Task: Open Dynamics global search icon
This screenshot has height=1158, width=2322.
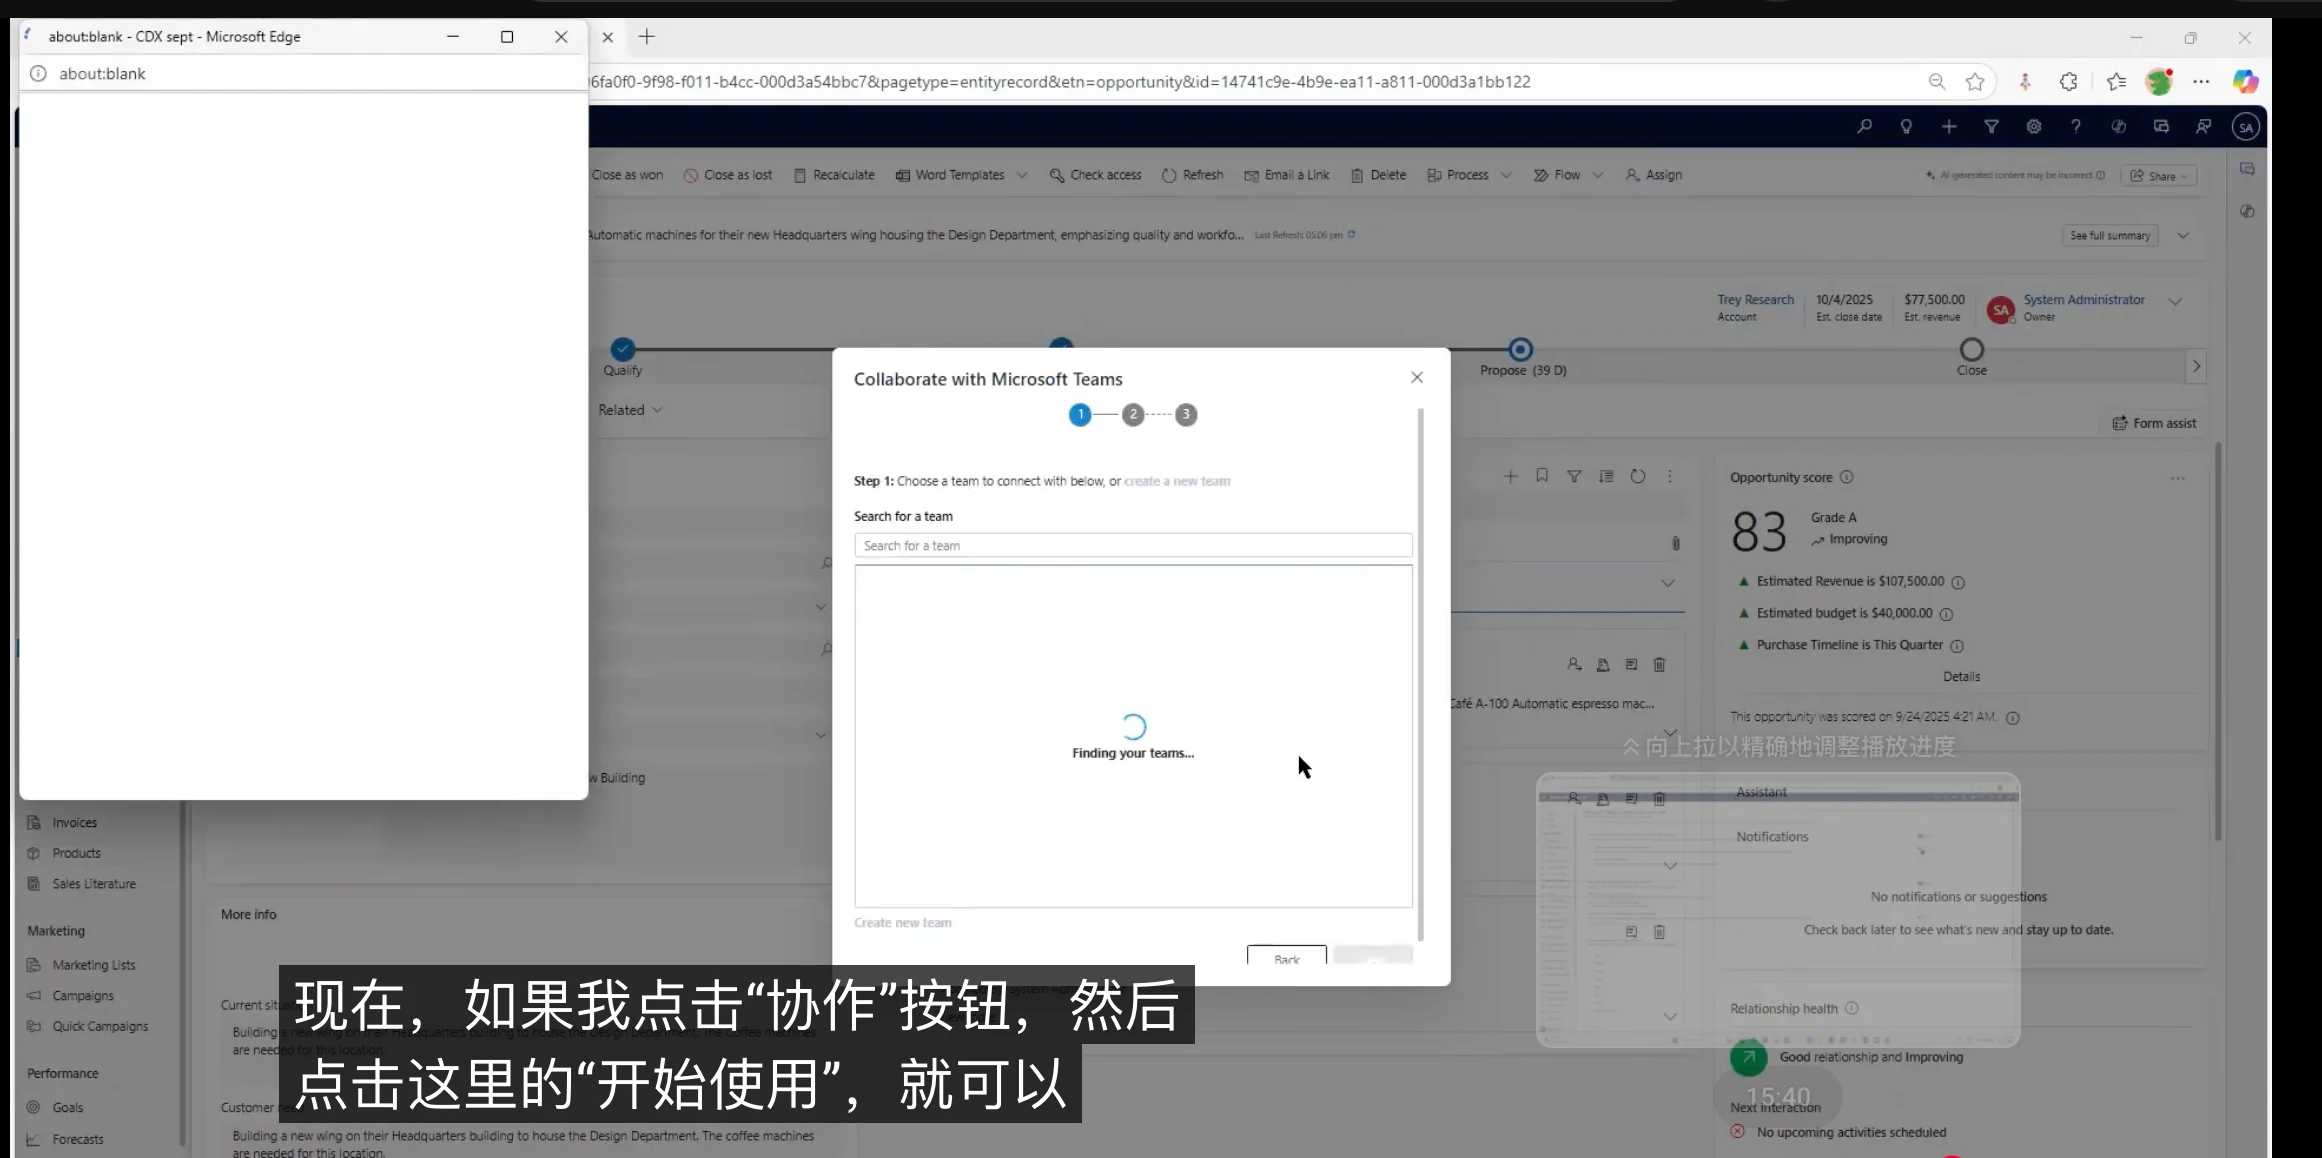Action: tap(1864, 127)
